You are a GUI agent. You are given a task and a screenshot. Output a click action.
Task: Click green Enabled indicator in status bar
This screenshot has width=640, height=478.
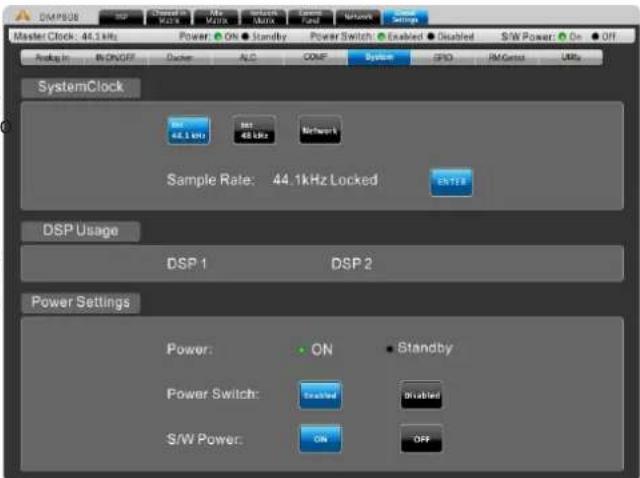(381, 37)
